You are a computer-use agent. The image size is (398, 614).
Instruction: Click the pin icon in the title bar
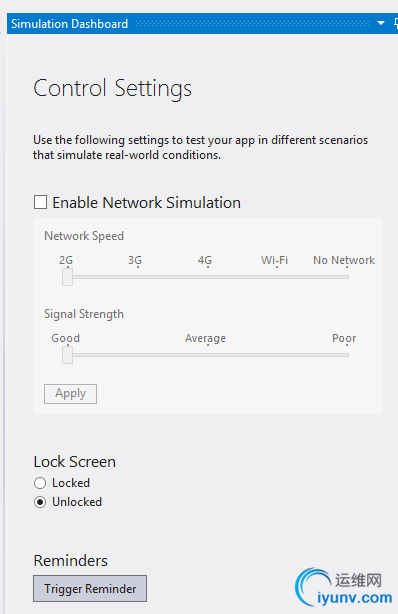396,23
